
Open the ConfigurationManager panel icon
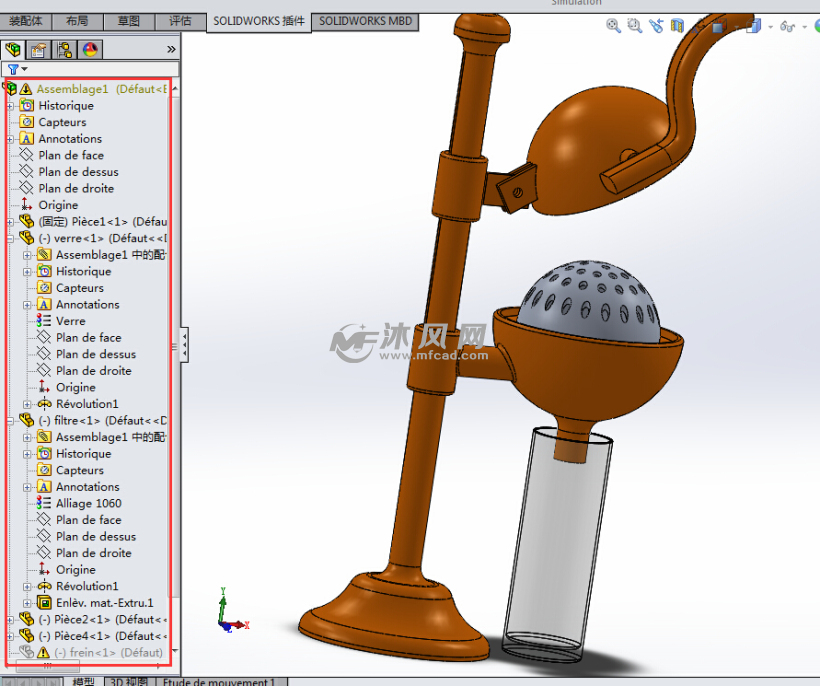(64, 49)
